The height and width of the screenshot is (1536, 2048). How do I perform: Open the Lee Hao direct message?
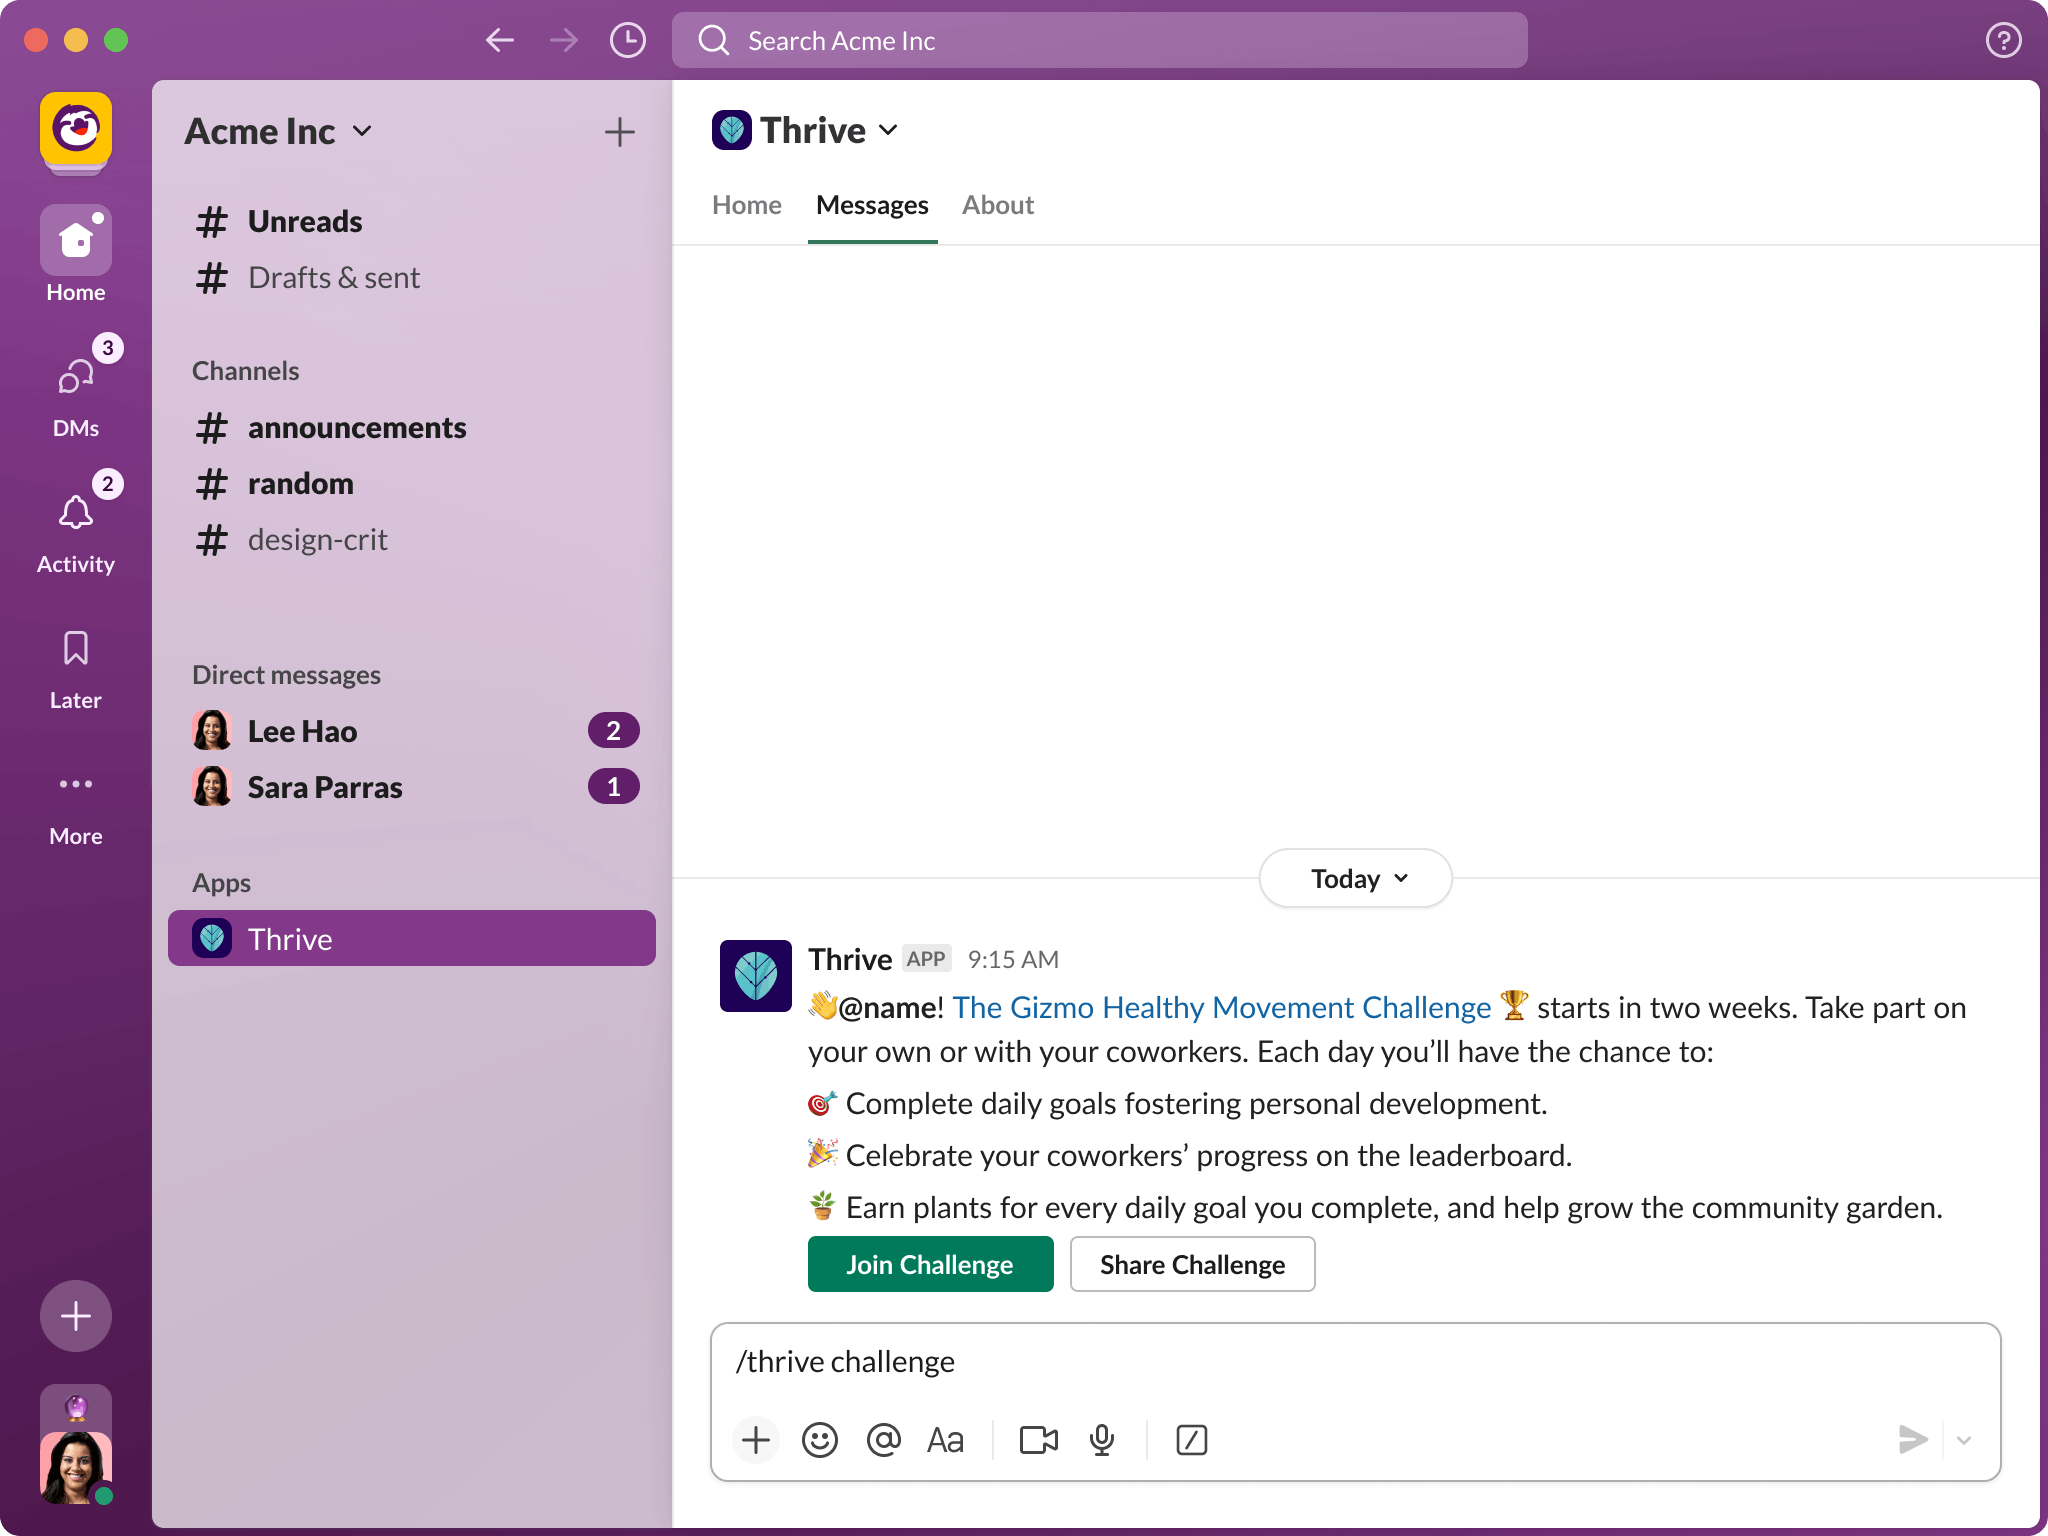pyautogui.click(x=412, y=731)
